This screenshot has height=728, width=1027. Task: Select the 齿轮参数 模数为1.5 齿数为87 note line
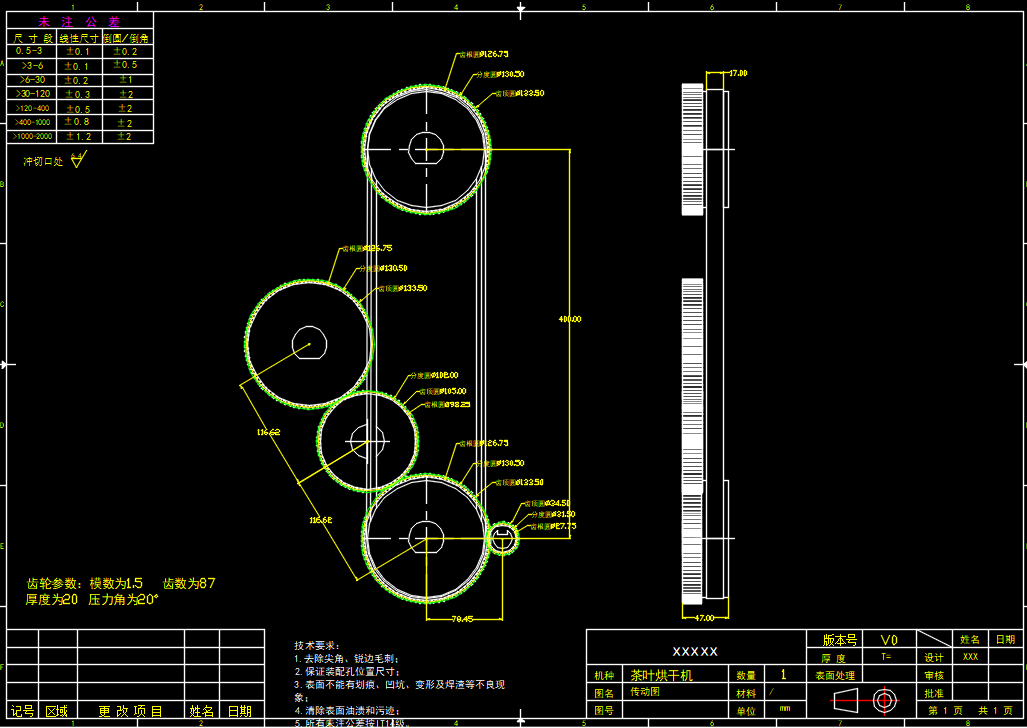click(x=121, y=583)
